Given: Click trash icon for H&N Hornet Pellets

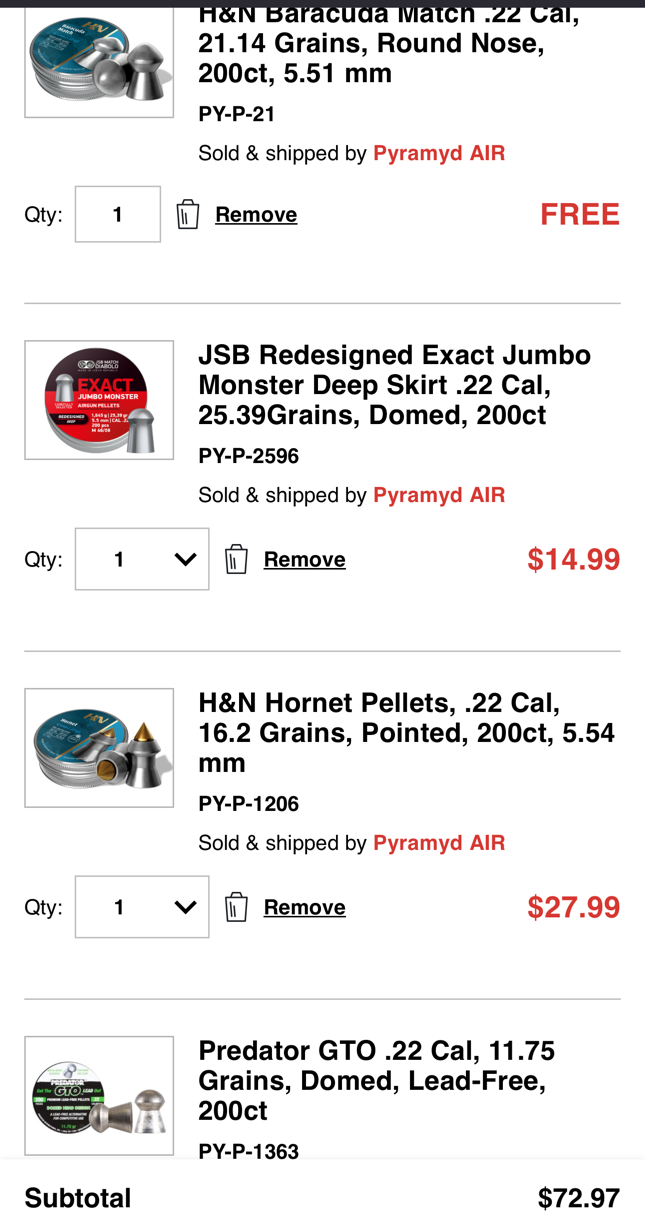Looking at the screenshot, I should click(x=236, y=907).
